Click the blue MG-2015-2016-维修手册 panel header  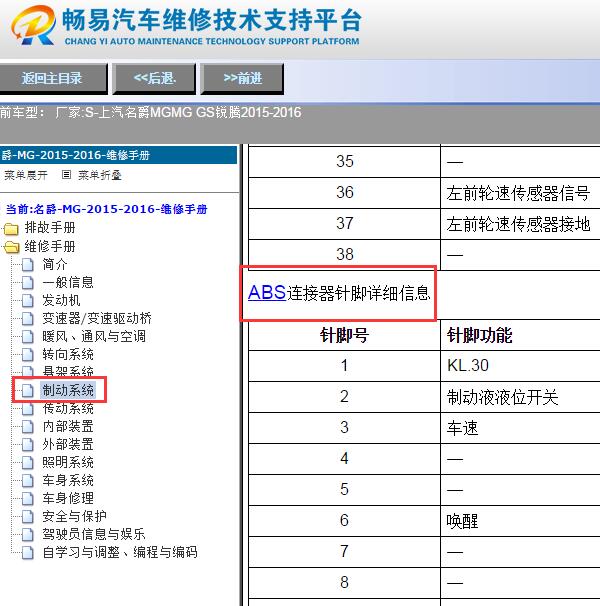(x=118, y=155)
